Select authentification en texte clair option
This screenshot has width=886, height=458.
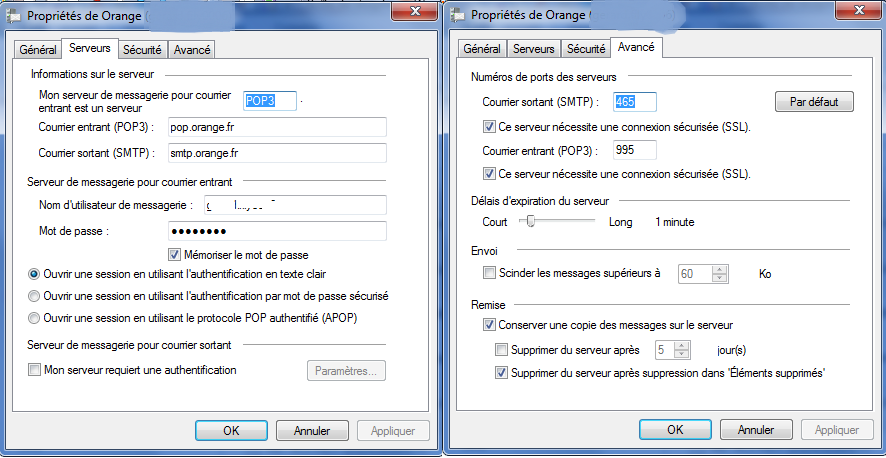[x=34, y=274]
